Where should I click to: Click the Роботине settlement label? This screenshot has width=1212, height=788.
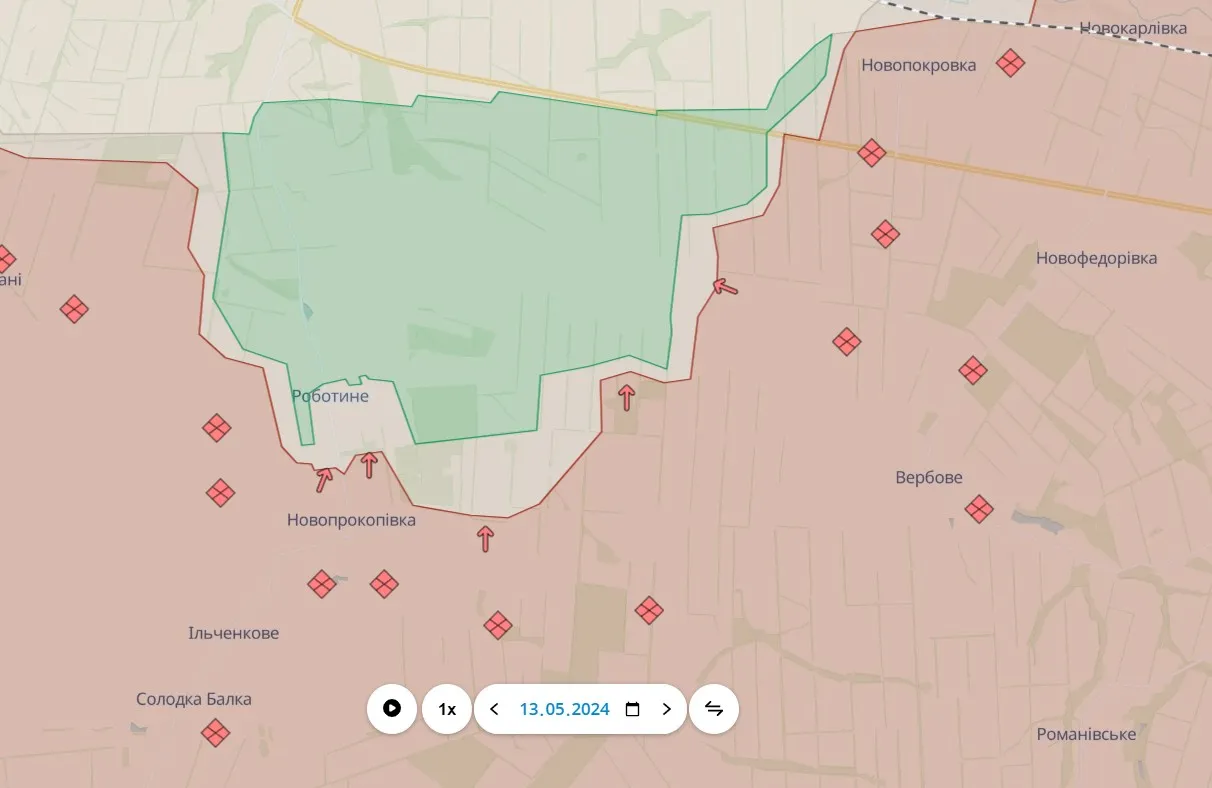(x=330, y=396)
